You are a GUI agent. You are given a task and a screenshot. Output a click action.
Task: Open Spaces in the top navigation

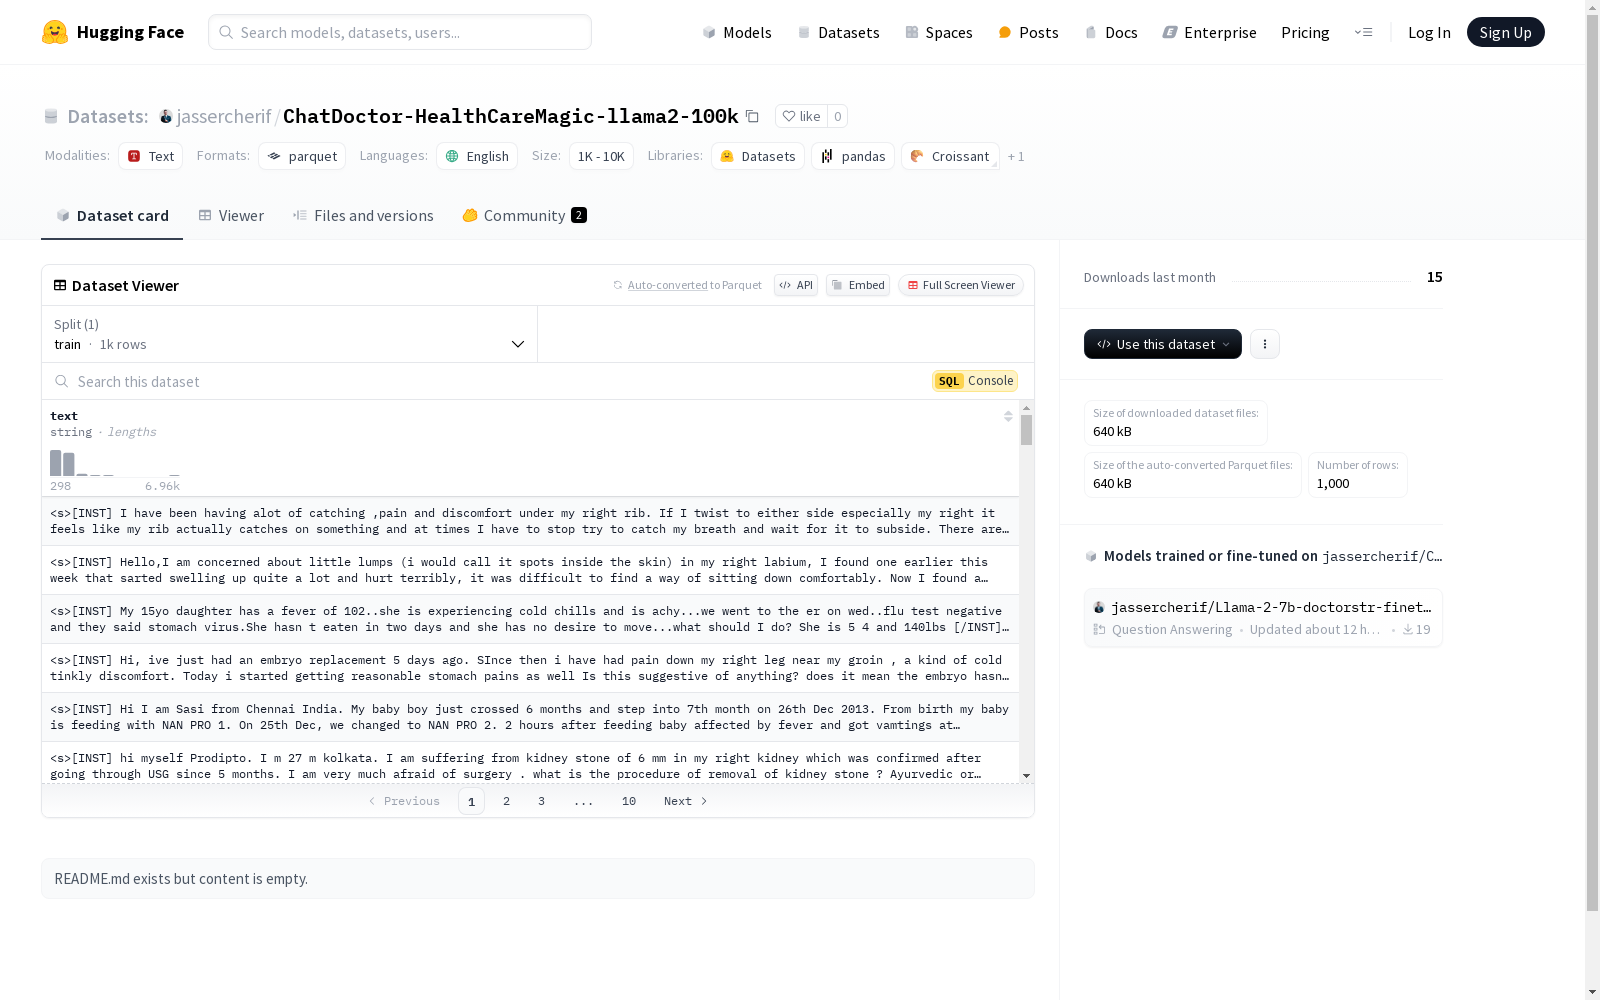click(938, 32)
